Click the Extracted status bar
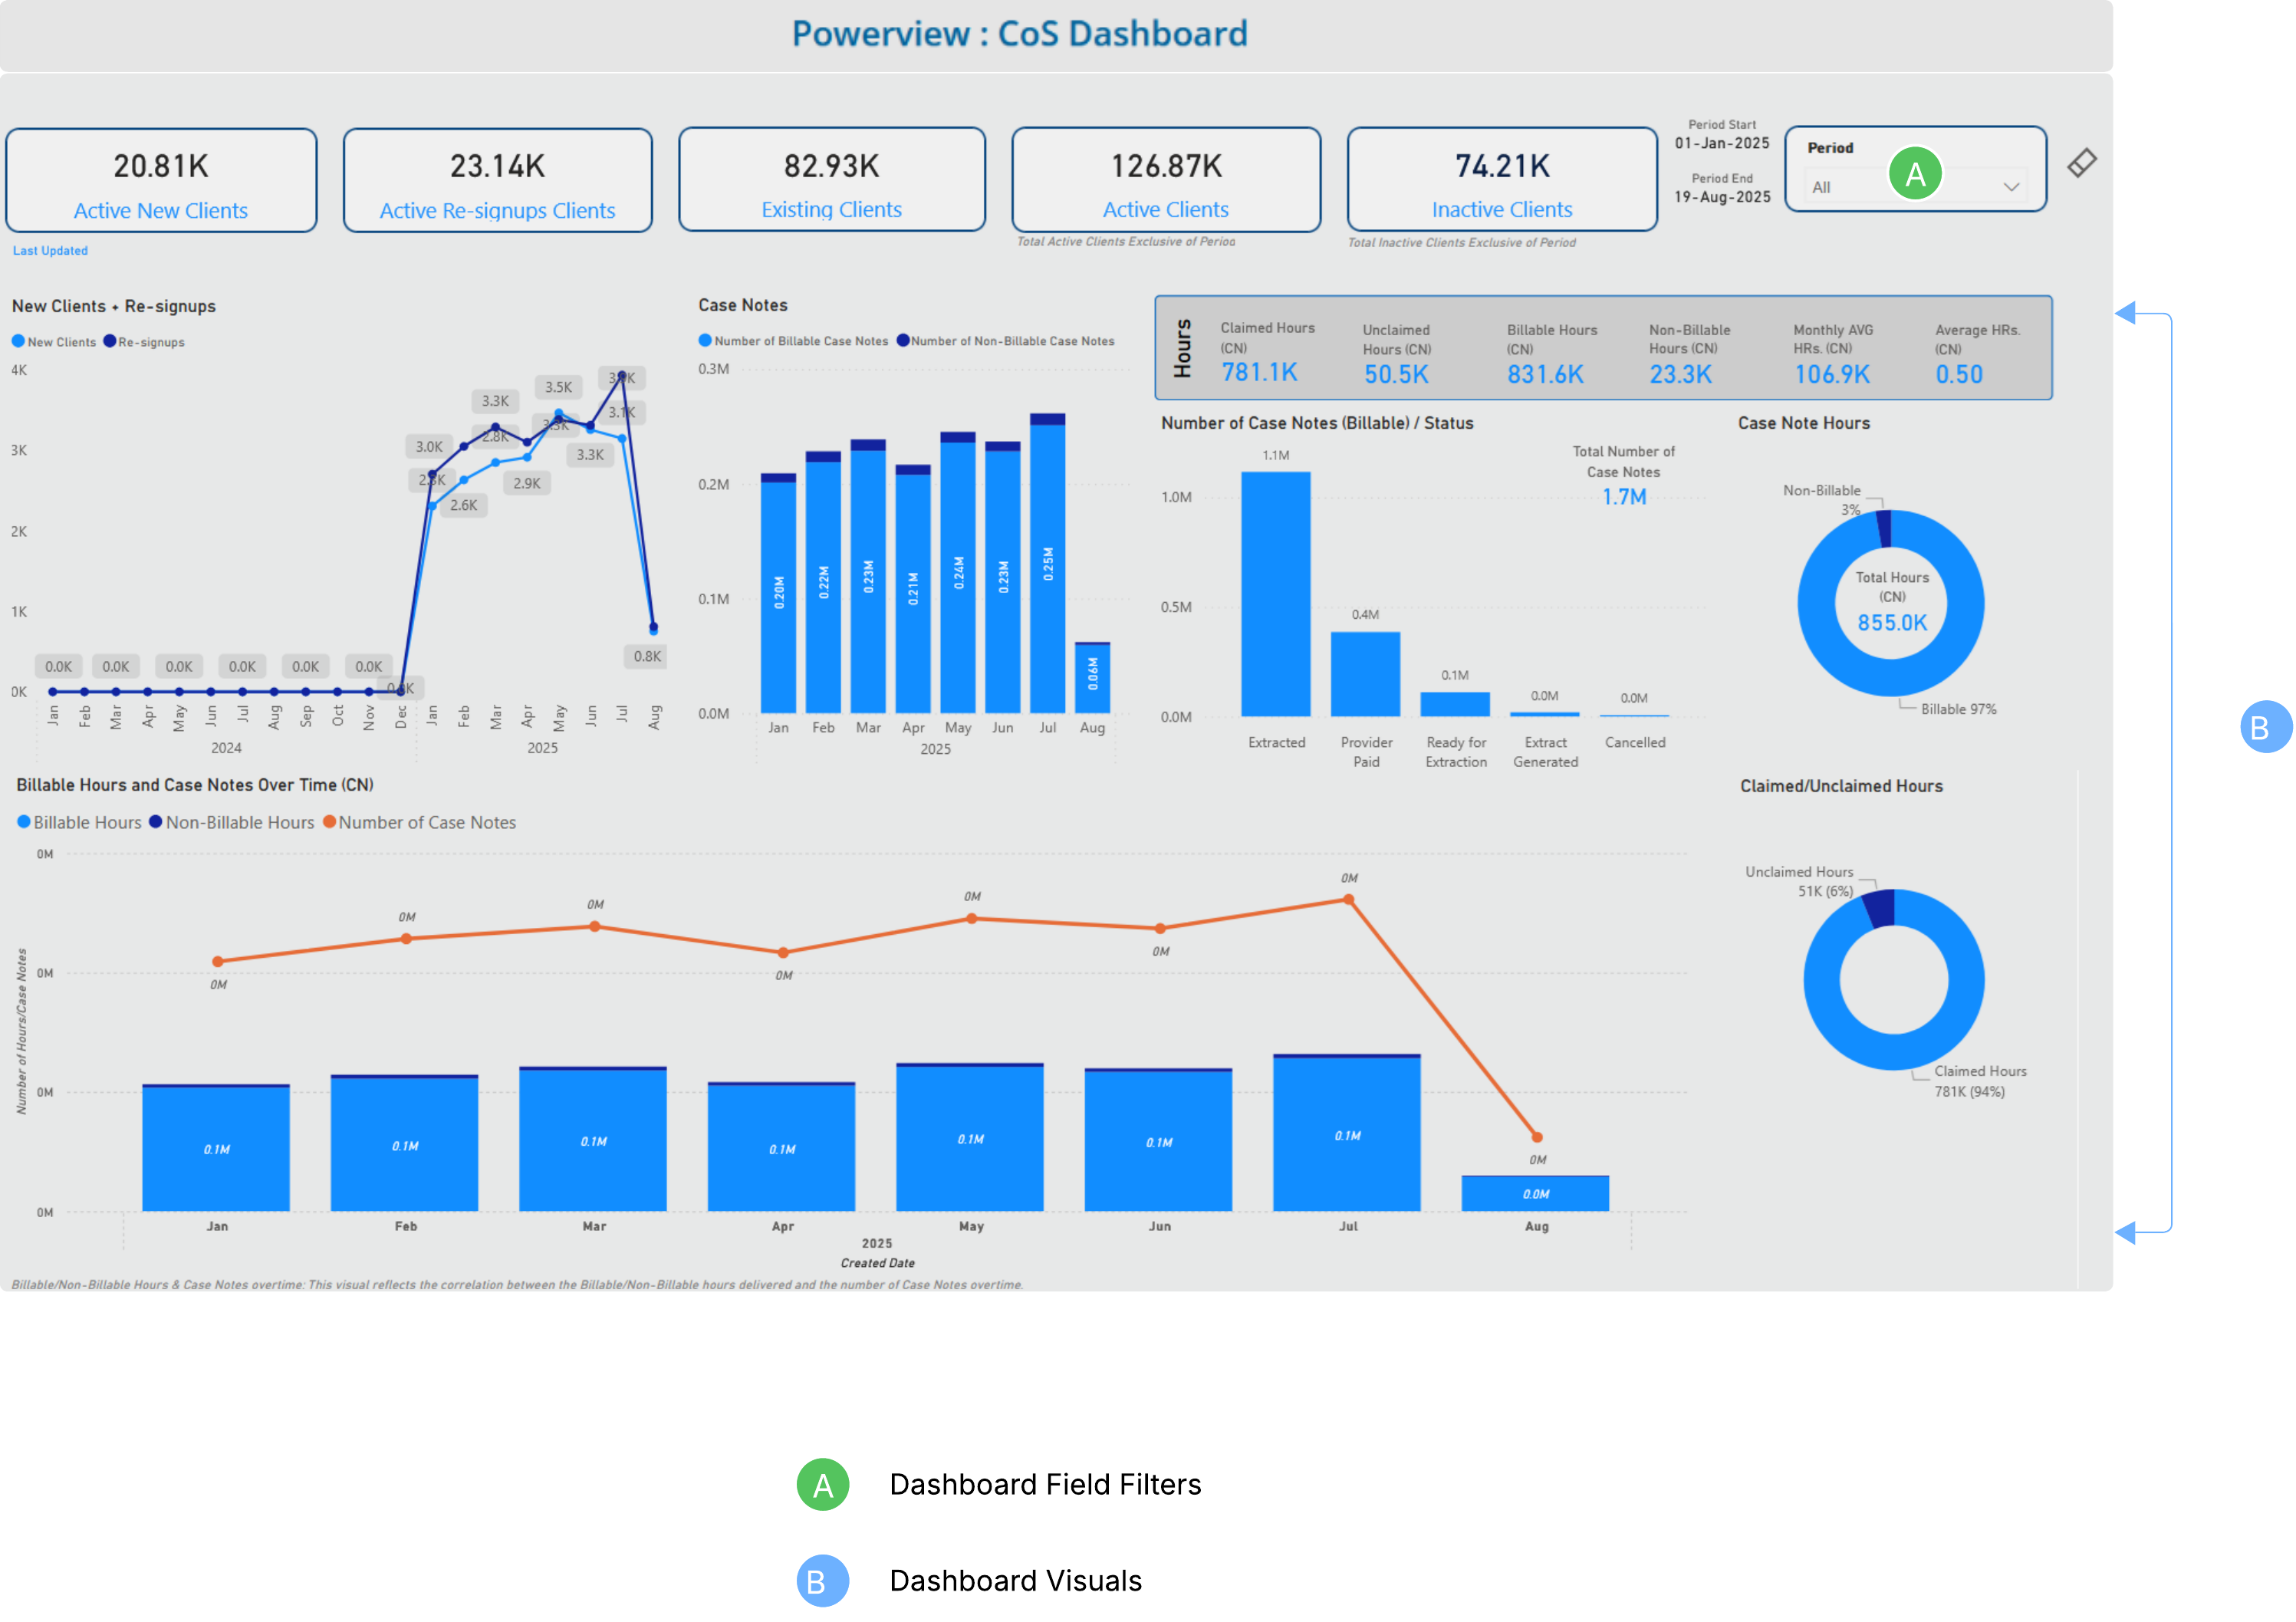 [1275, 594]
